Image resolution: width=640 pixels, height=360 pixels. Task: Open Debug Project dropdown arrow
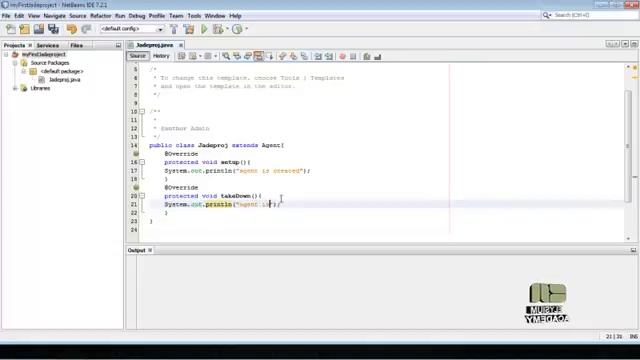click(227, 29)
